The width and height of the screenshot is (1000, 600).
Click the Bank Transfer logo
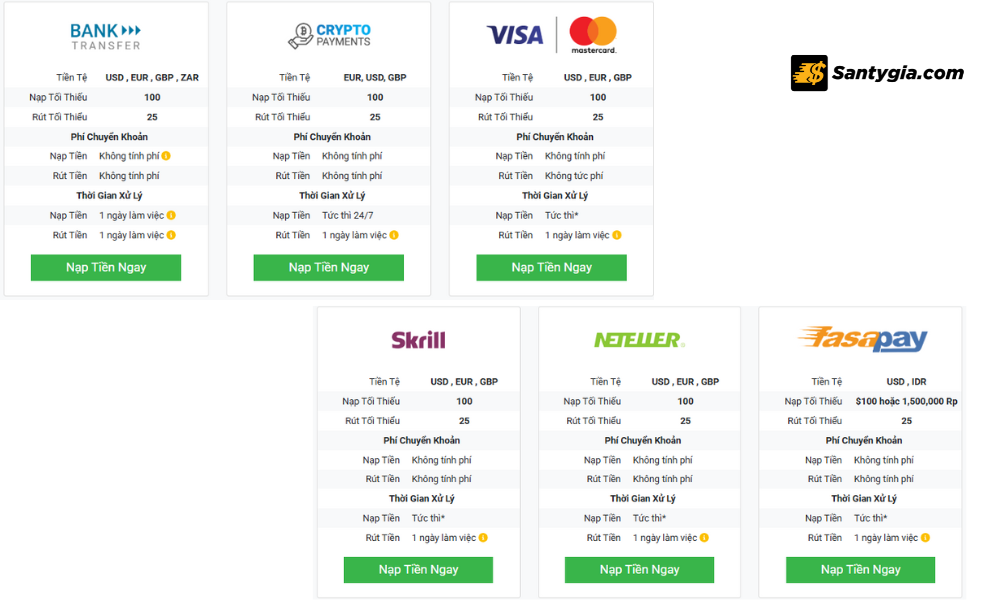(x=106, y=37)
